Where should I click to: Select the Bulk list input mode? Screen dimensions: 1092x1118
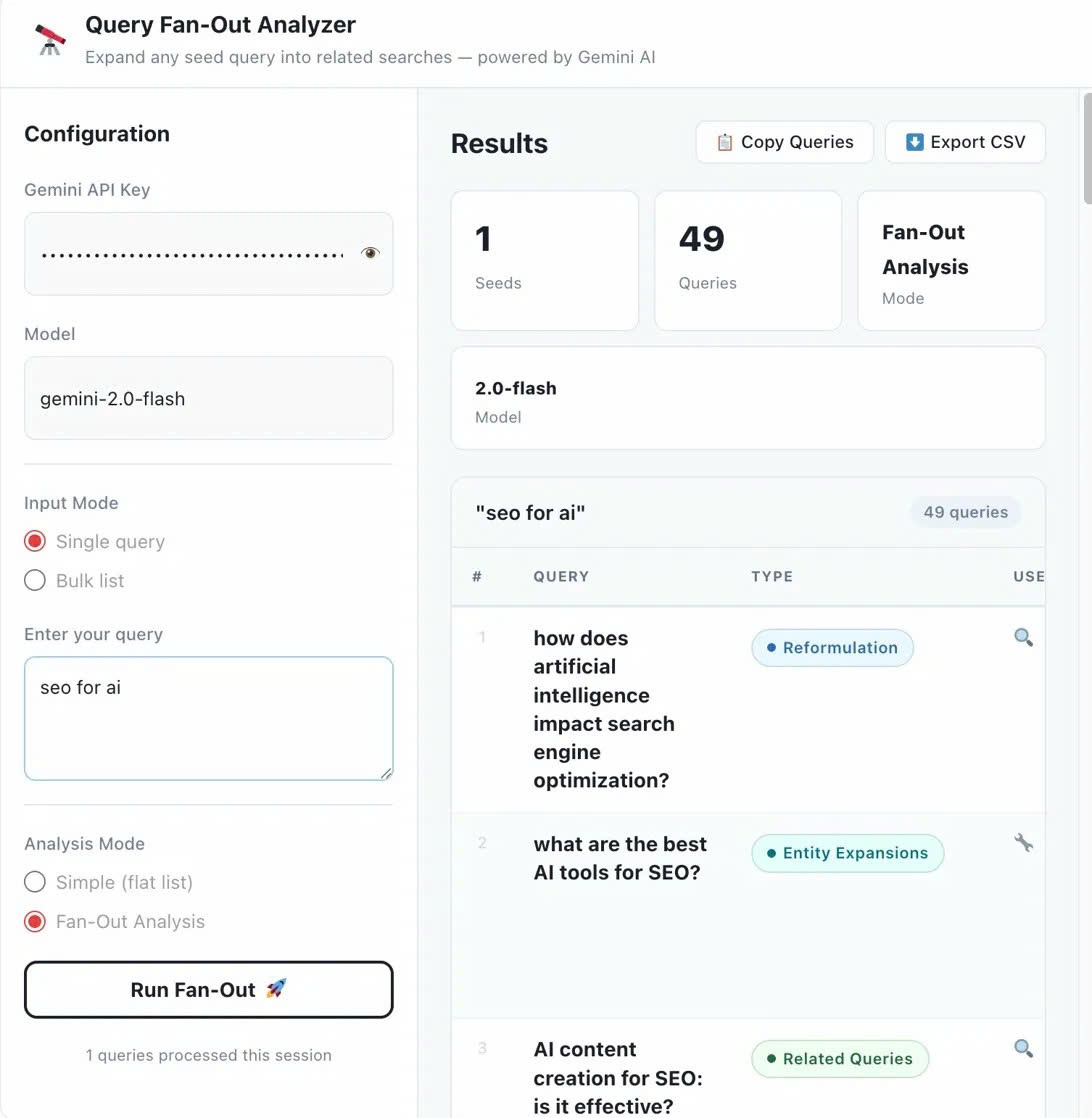pos(35,581)
